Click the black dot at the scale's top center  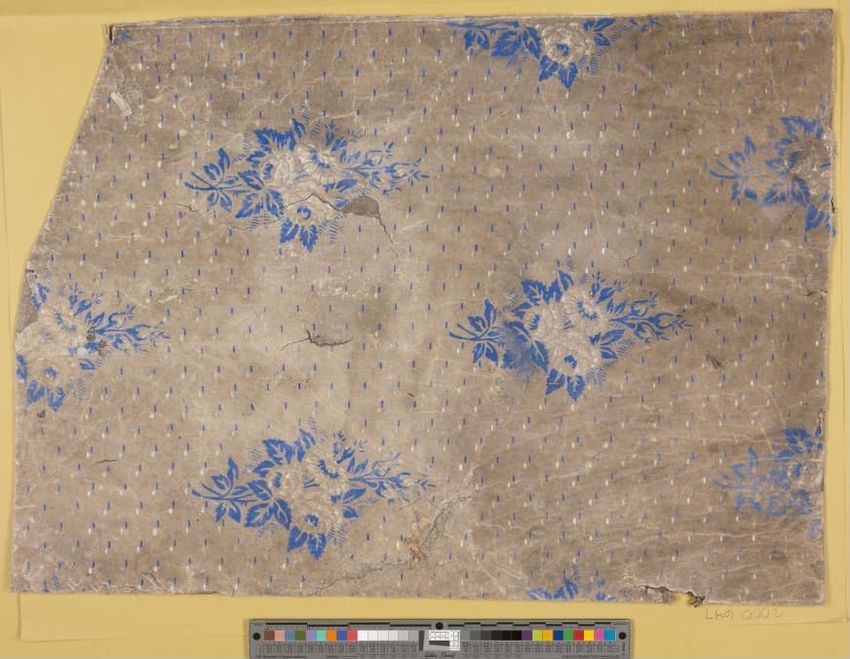pyautogui.click(x=439, y=625)
